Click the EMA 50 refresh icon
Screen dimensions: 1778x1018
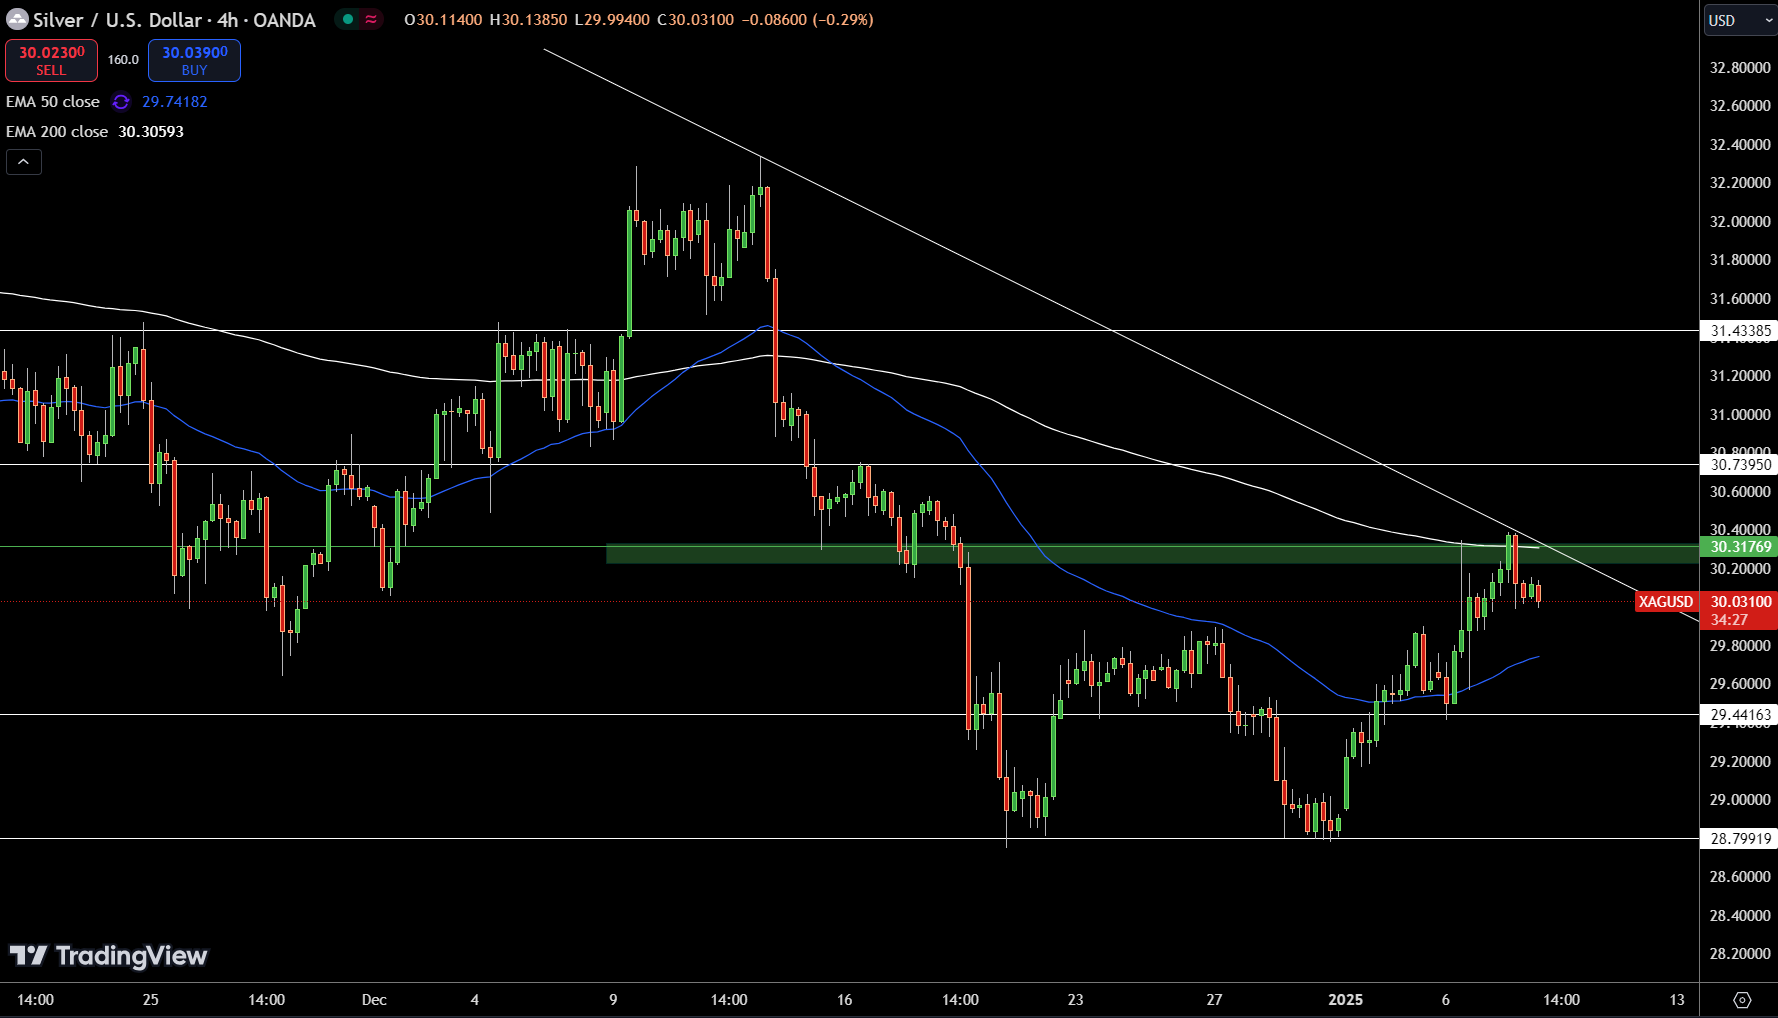(121, 102)
